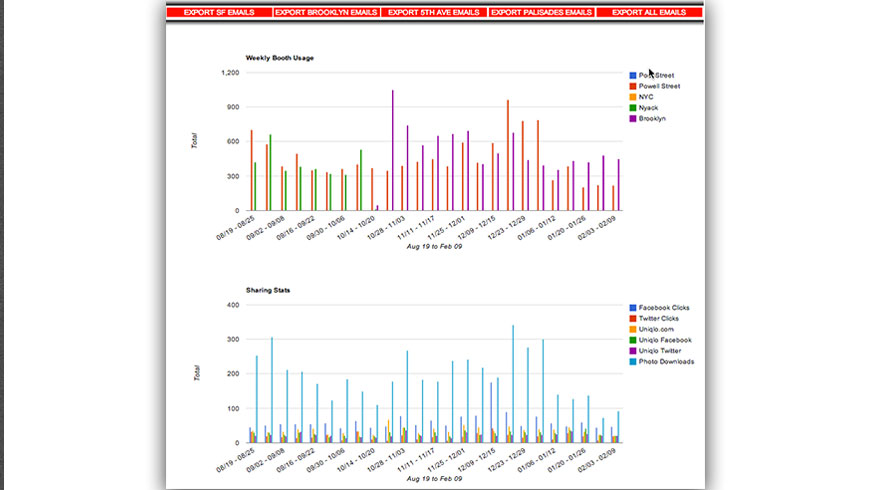Click the Twitter Clicks legend label
870x490 pixels.
[659, 319]
